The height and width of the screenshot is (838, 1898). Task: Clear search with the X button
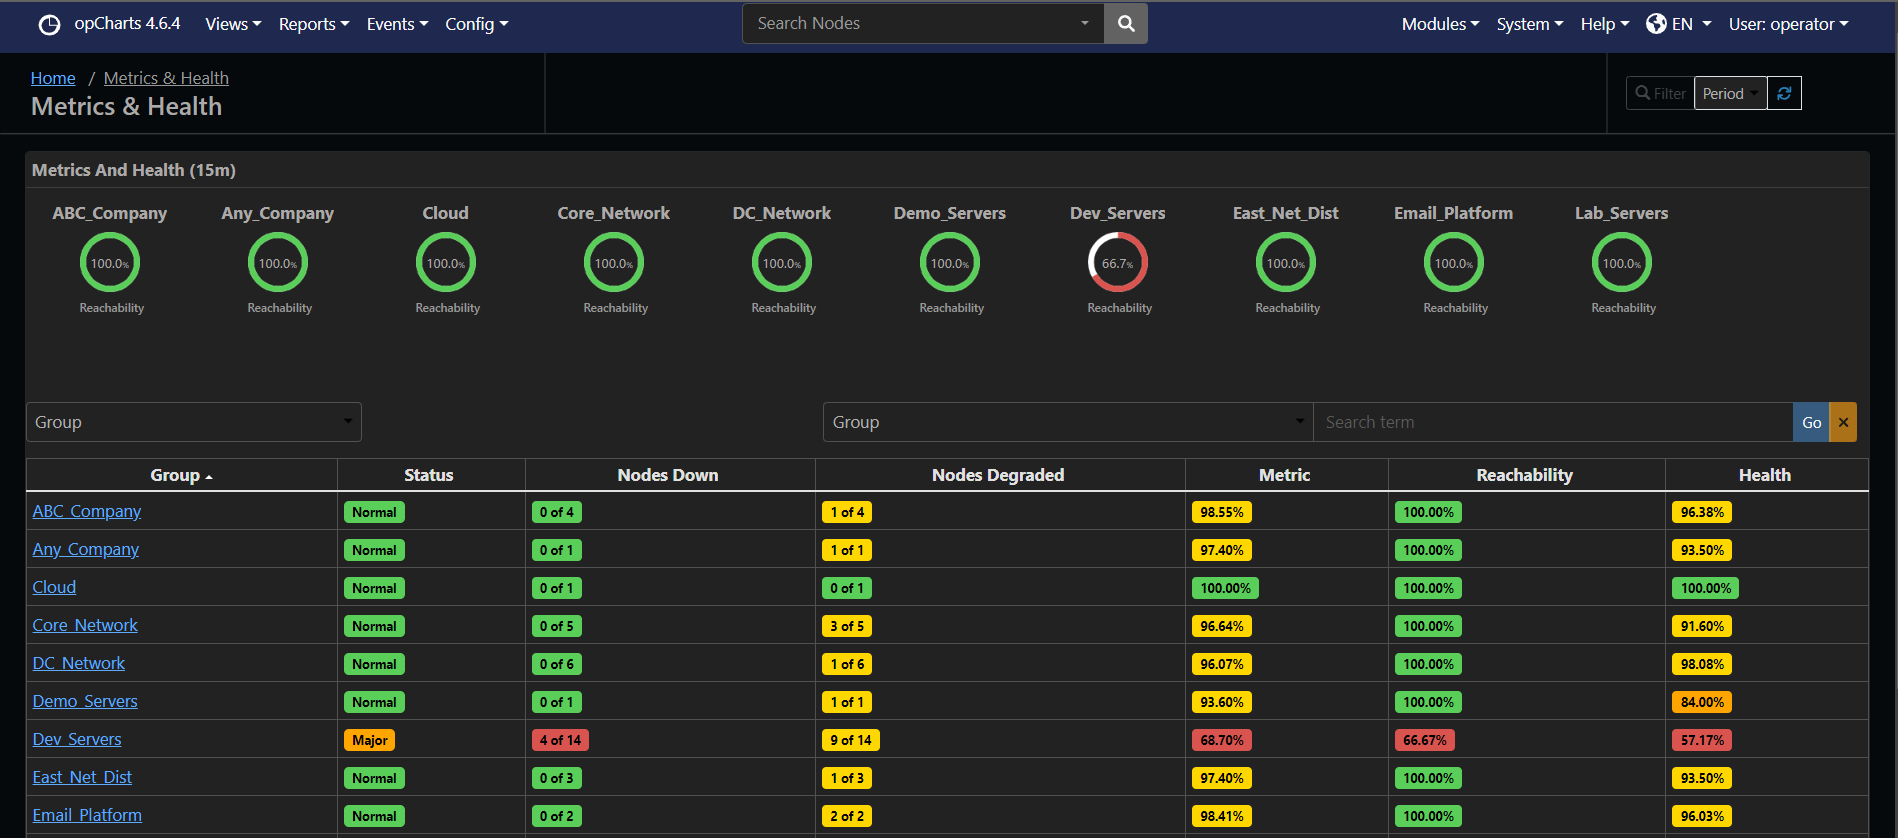tap(1843, 422)
